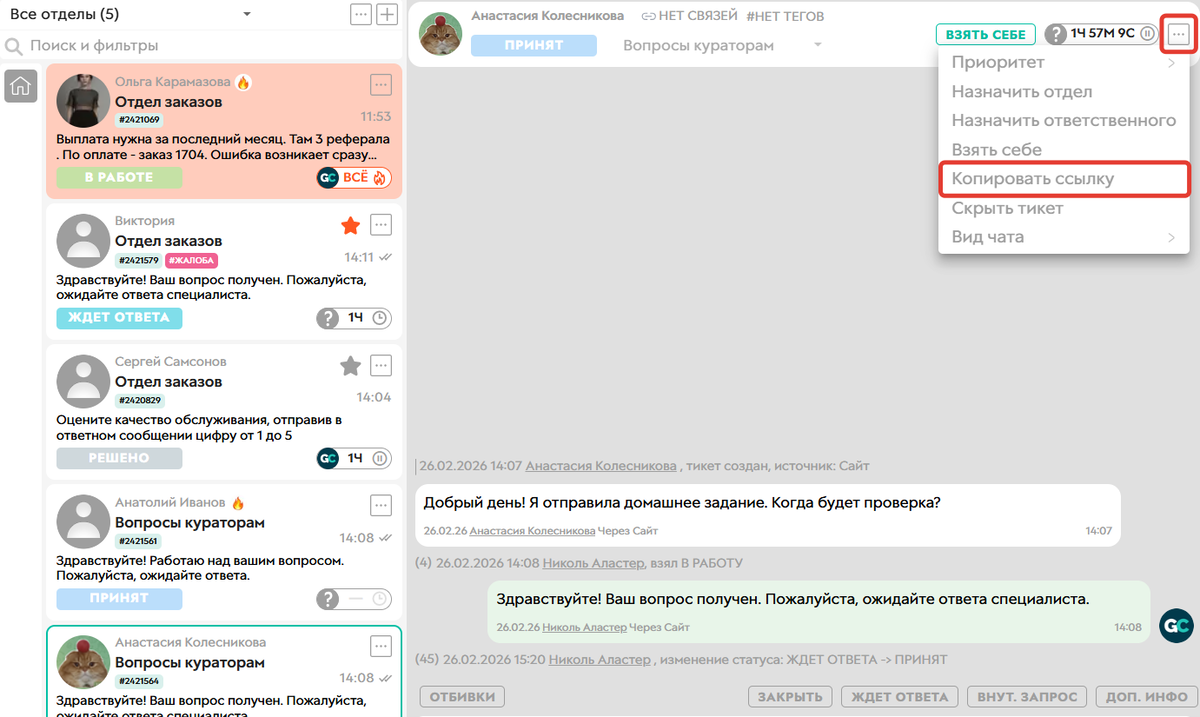Click the fire icon next to Анатолий Иванов

point(238,503)
